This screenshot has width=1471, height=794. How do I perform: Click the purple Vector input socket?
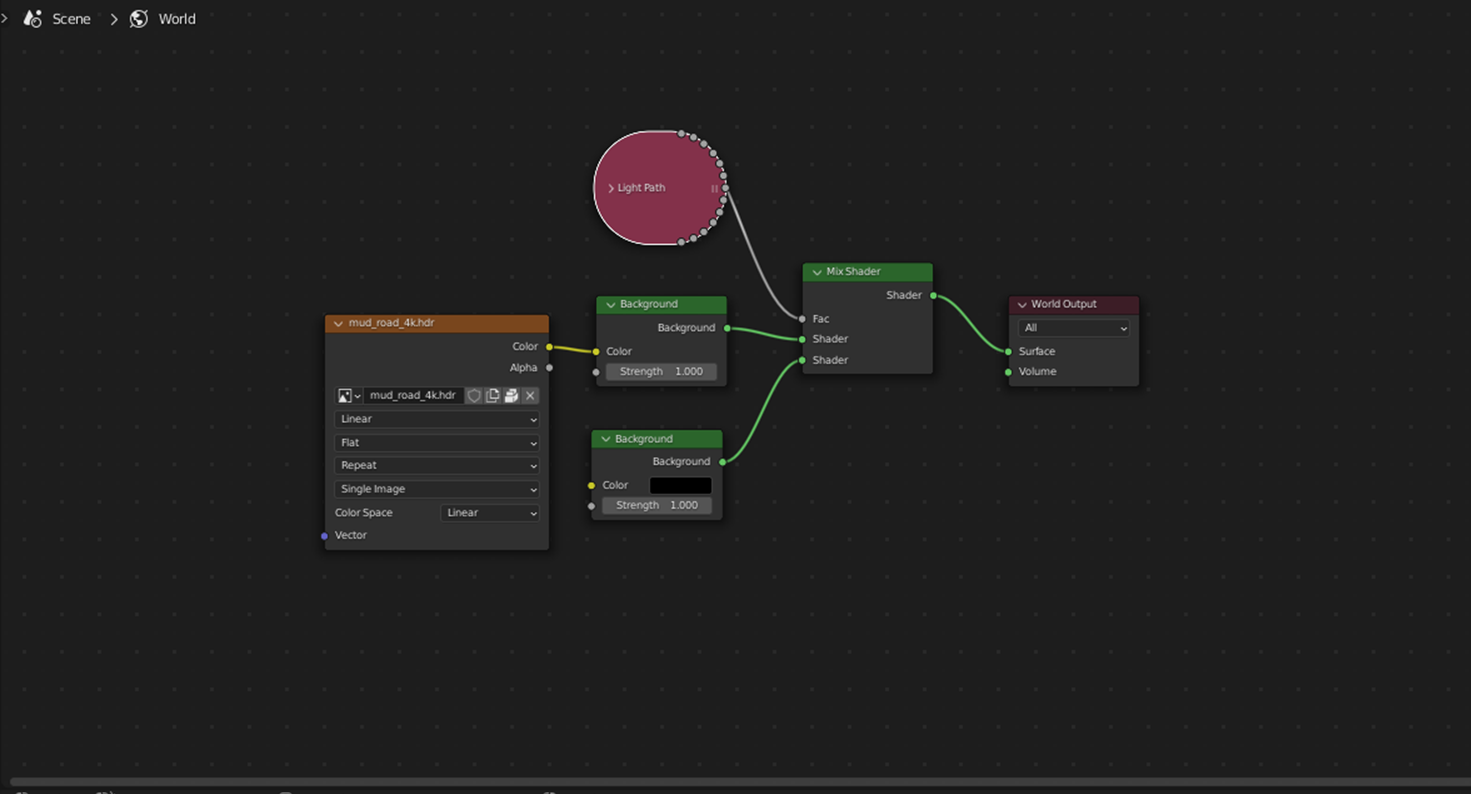[324, 536]
